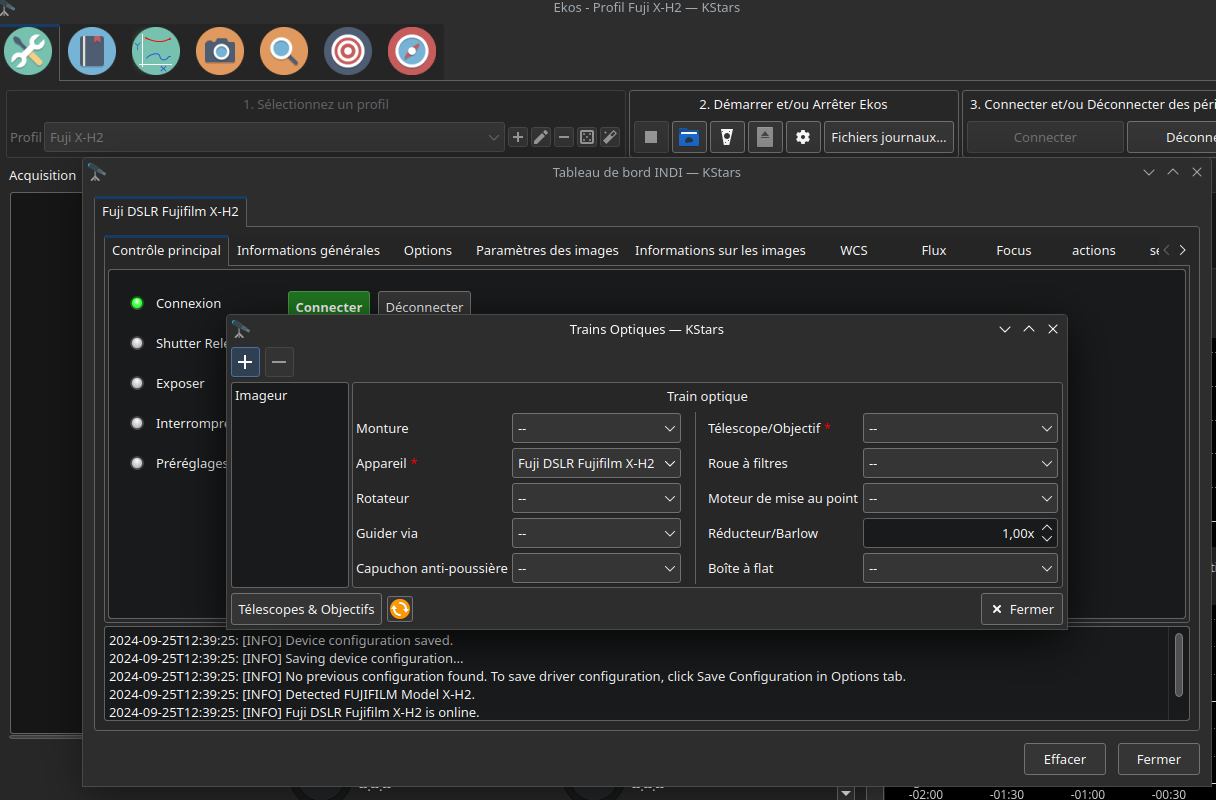Decrease the Réducteur/Barlow value with down arrow
1216x800 pixels.
[1047, 539]
